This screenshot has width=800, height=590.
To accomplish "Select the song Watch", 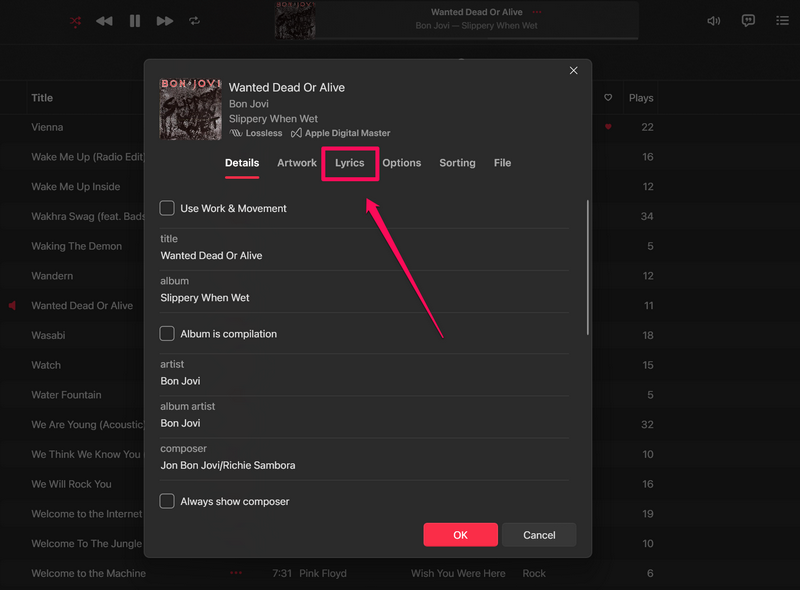I will [x=46, y=365].
